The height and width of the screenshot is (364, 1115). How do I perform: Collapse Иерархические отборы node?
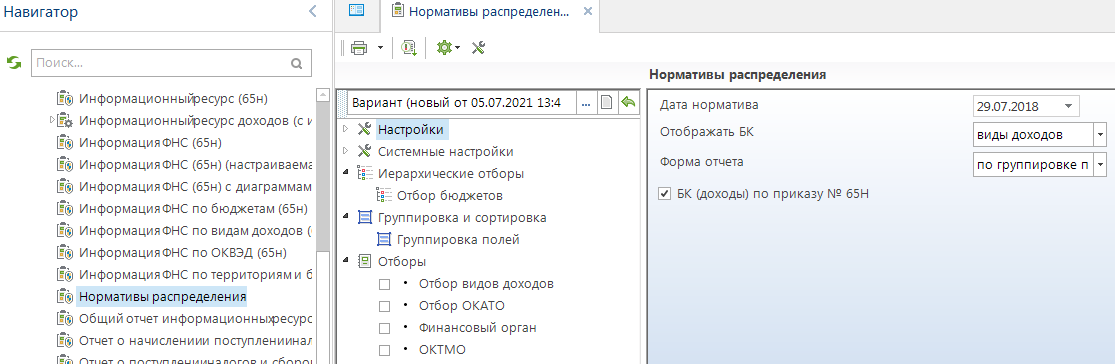[346, 173]
